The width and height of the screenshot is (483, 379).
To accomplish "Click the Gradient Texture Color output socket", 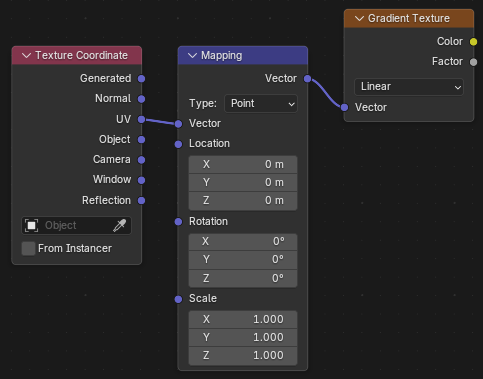I will click(473, 42).
